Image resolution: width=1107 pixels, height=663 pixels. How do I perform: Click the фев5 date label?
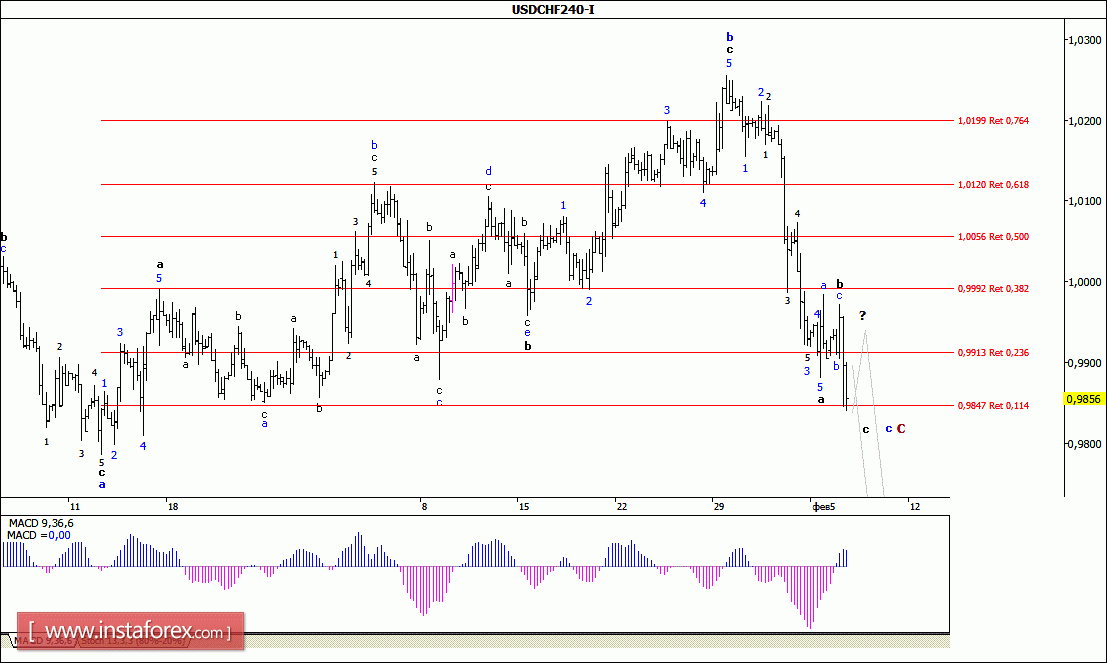[824, 506]
